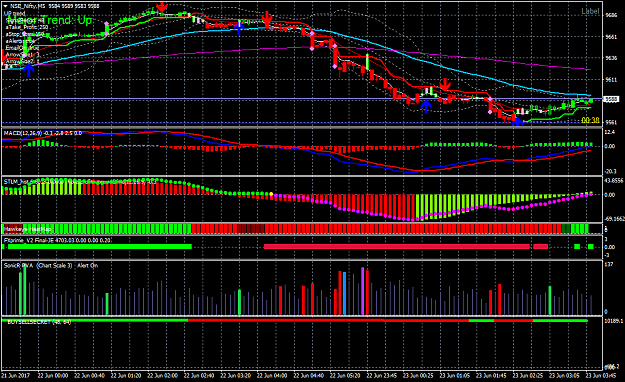
Task: Click the 23 Jun 03:05 time label
Action: pyautogui.click(x=564, y=376)
